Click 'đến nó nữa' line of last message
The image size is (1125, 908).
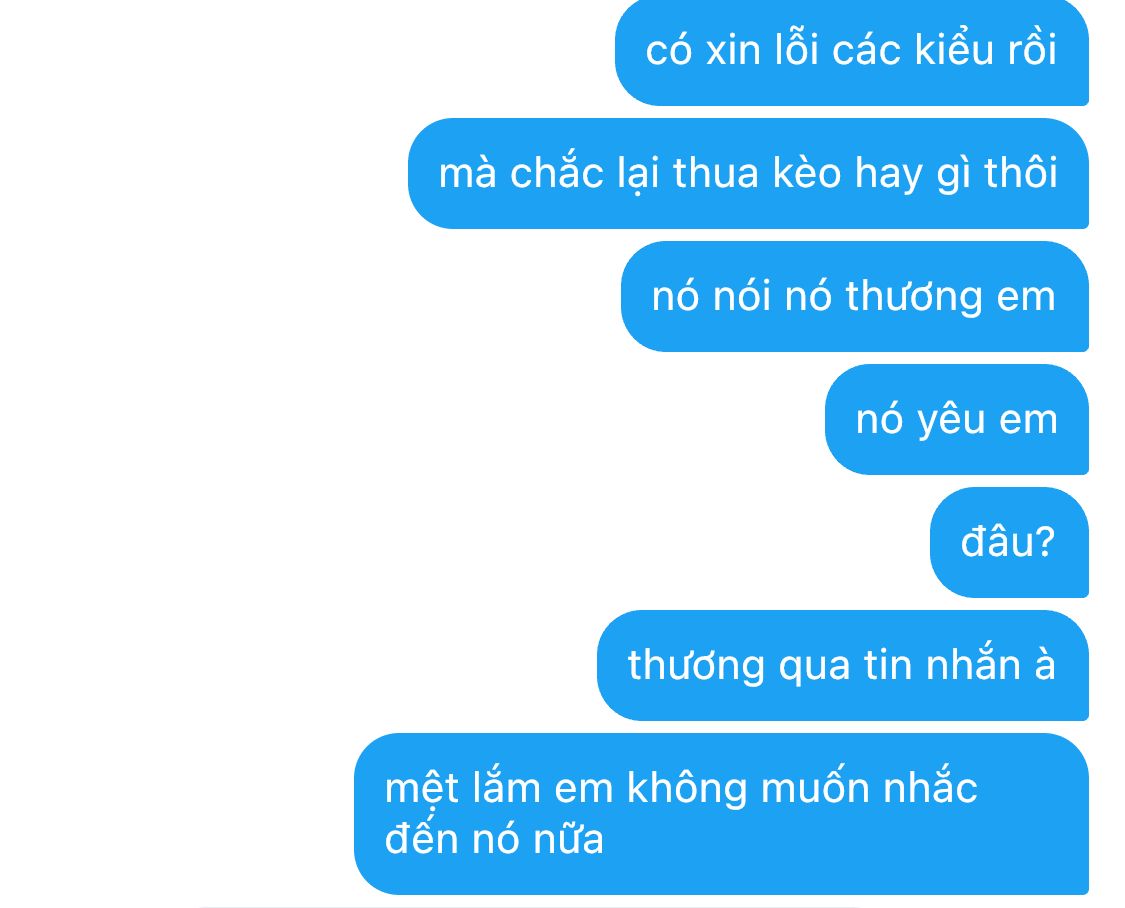494,838
